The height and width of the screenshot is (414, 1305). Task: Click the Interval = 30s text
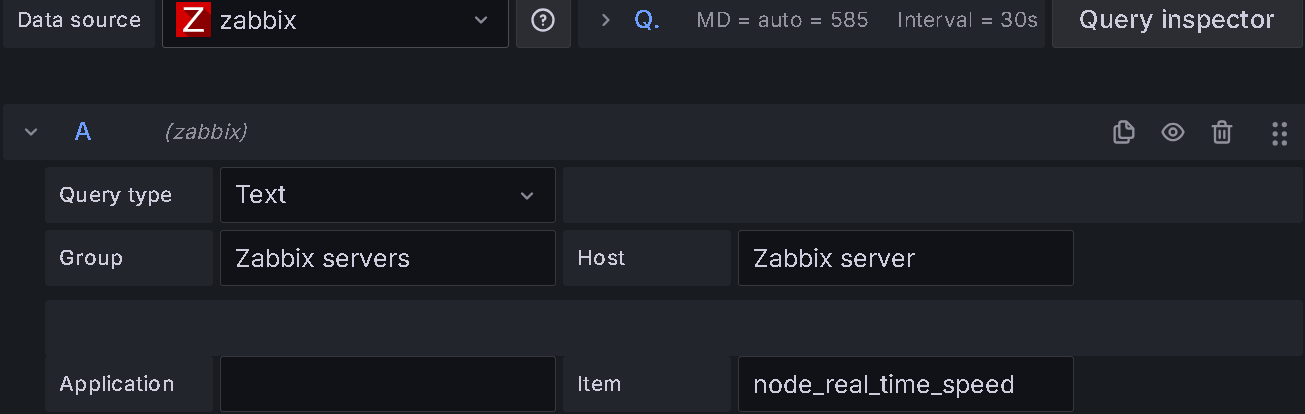967,20
